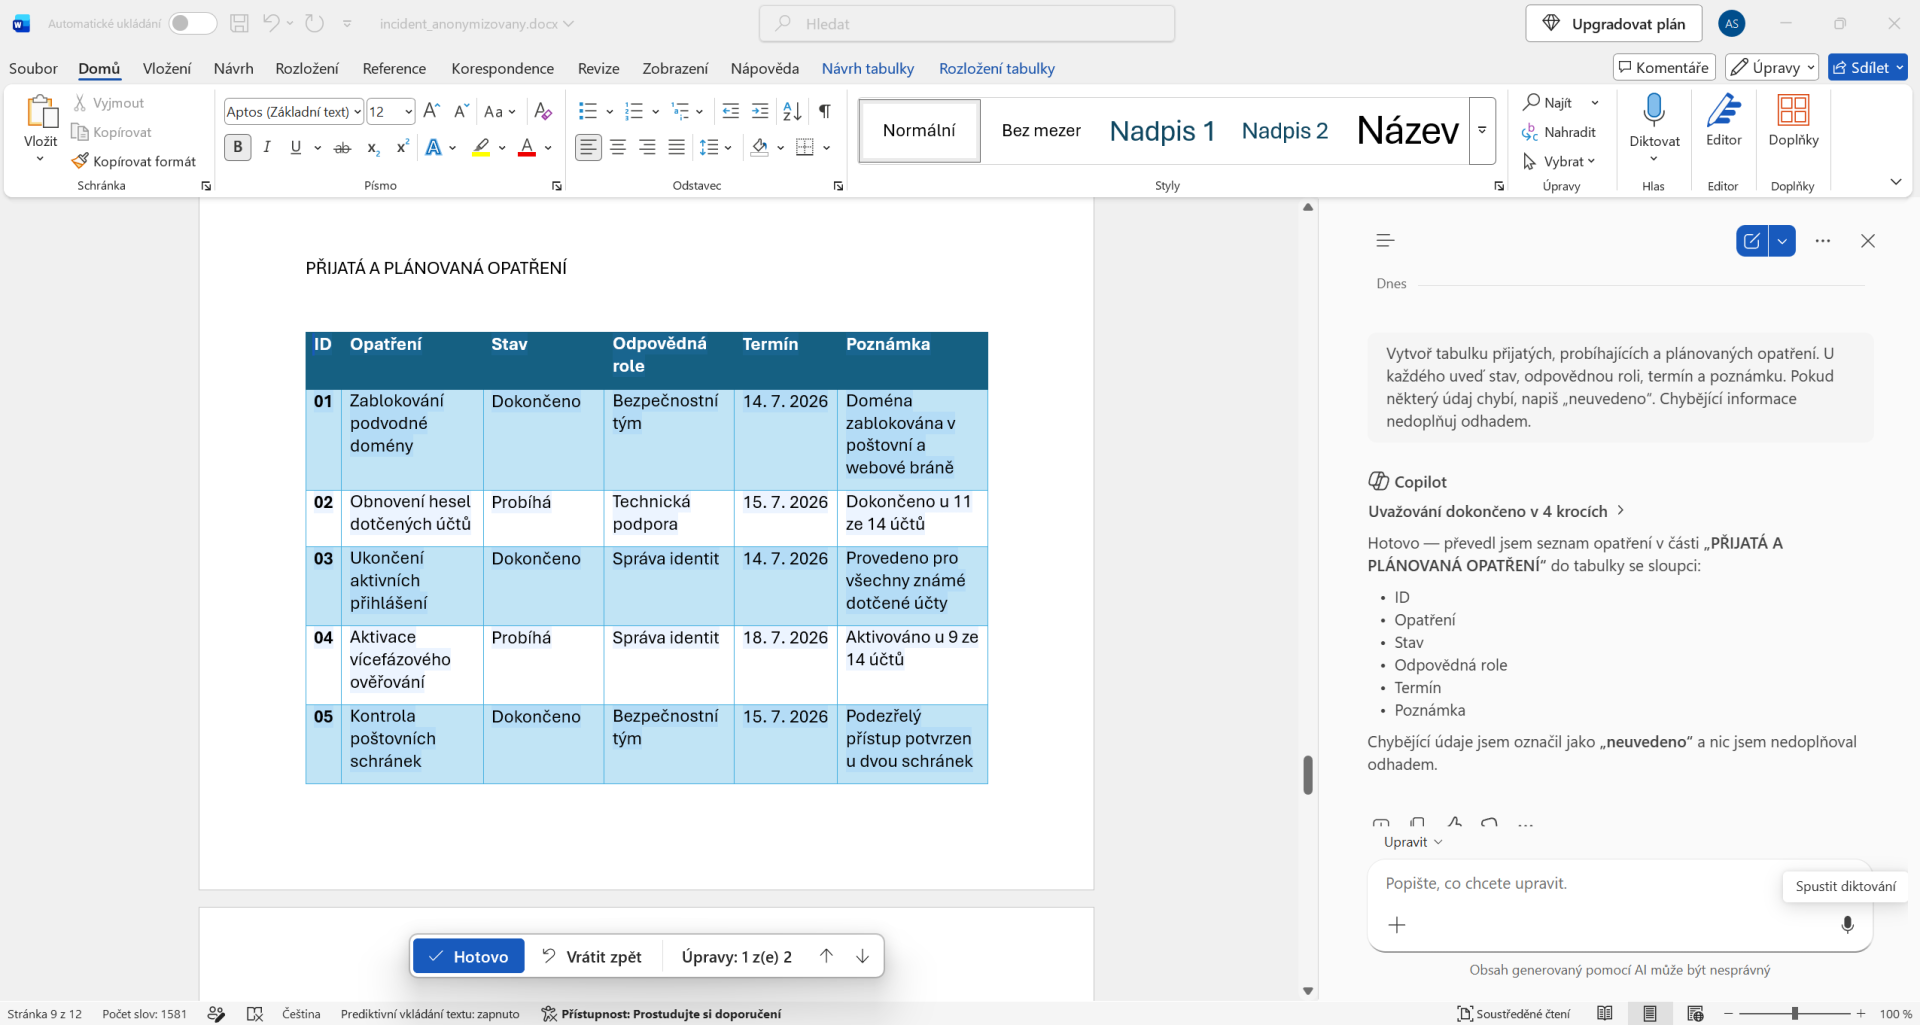Toggle italic formatting

point(267,147)
